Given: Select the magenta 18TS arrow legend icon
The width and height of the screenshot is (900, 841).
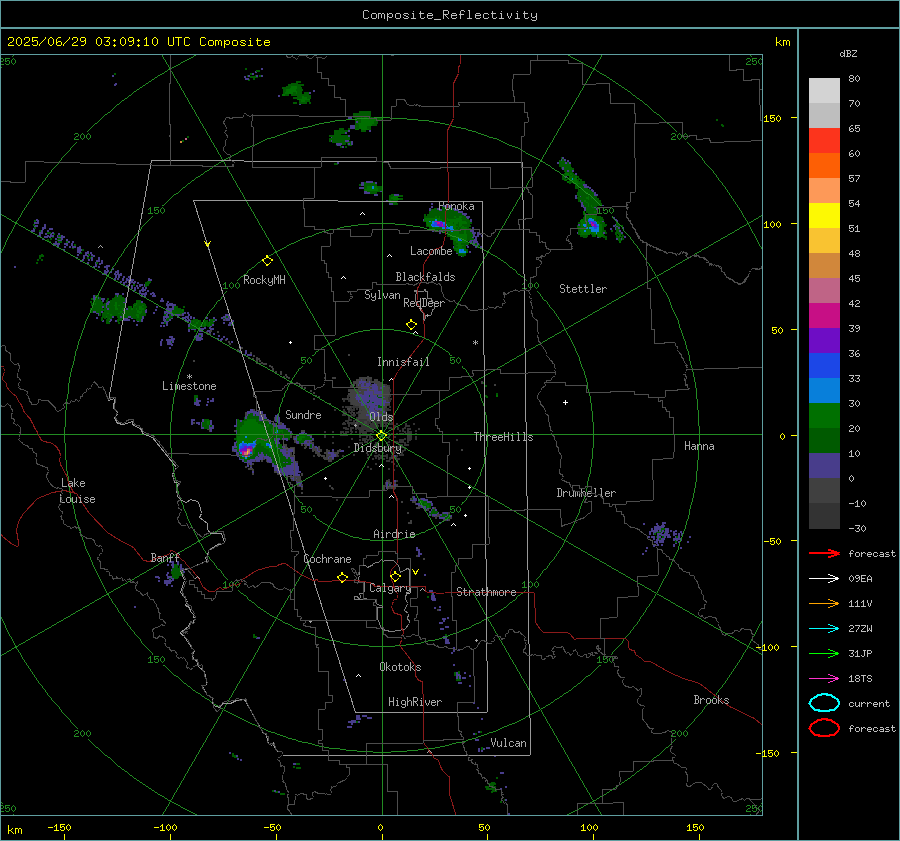Looking at the screenshot, I should coord(824,679).
